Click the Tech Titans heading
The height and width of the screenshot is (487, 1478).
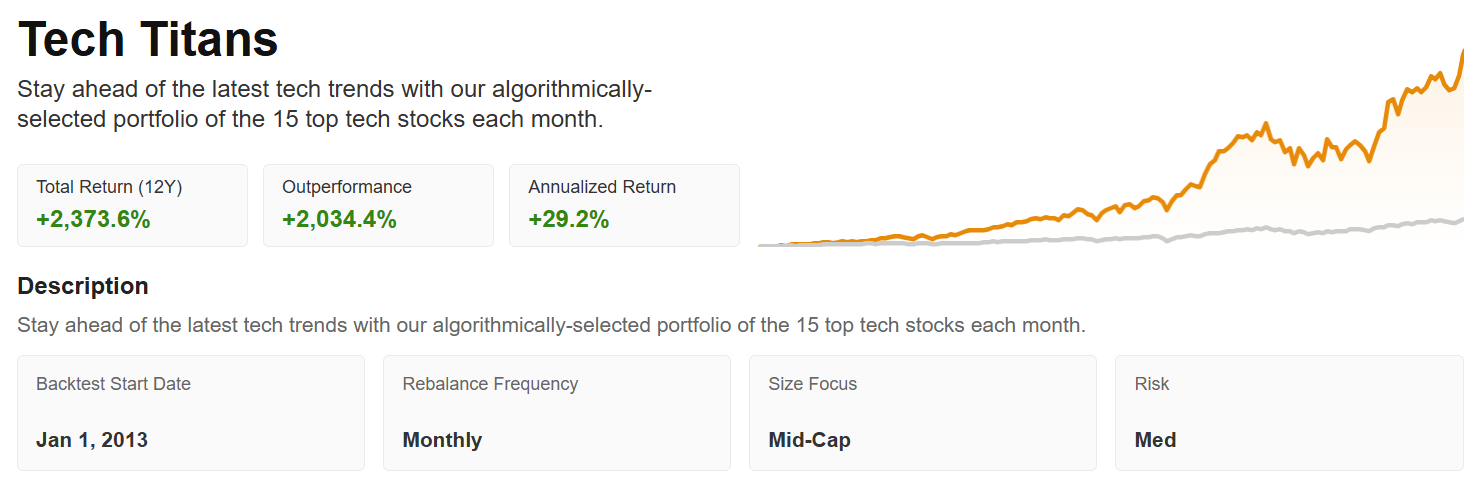coord(148,40)
